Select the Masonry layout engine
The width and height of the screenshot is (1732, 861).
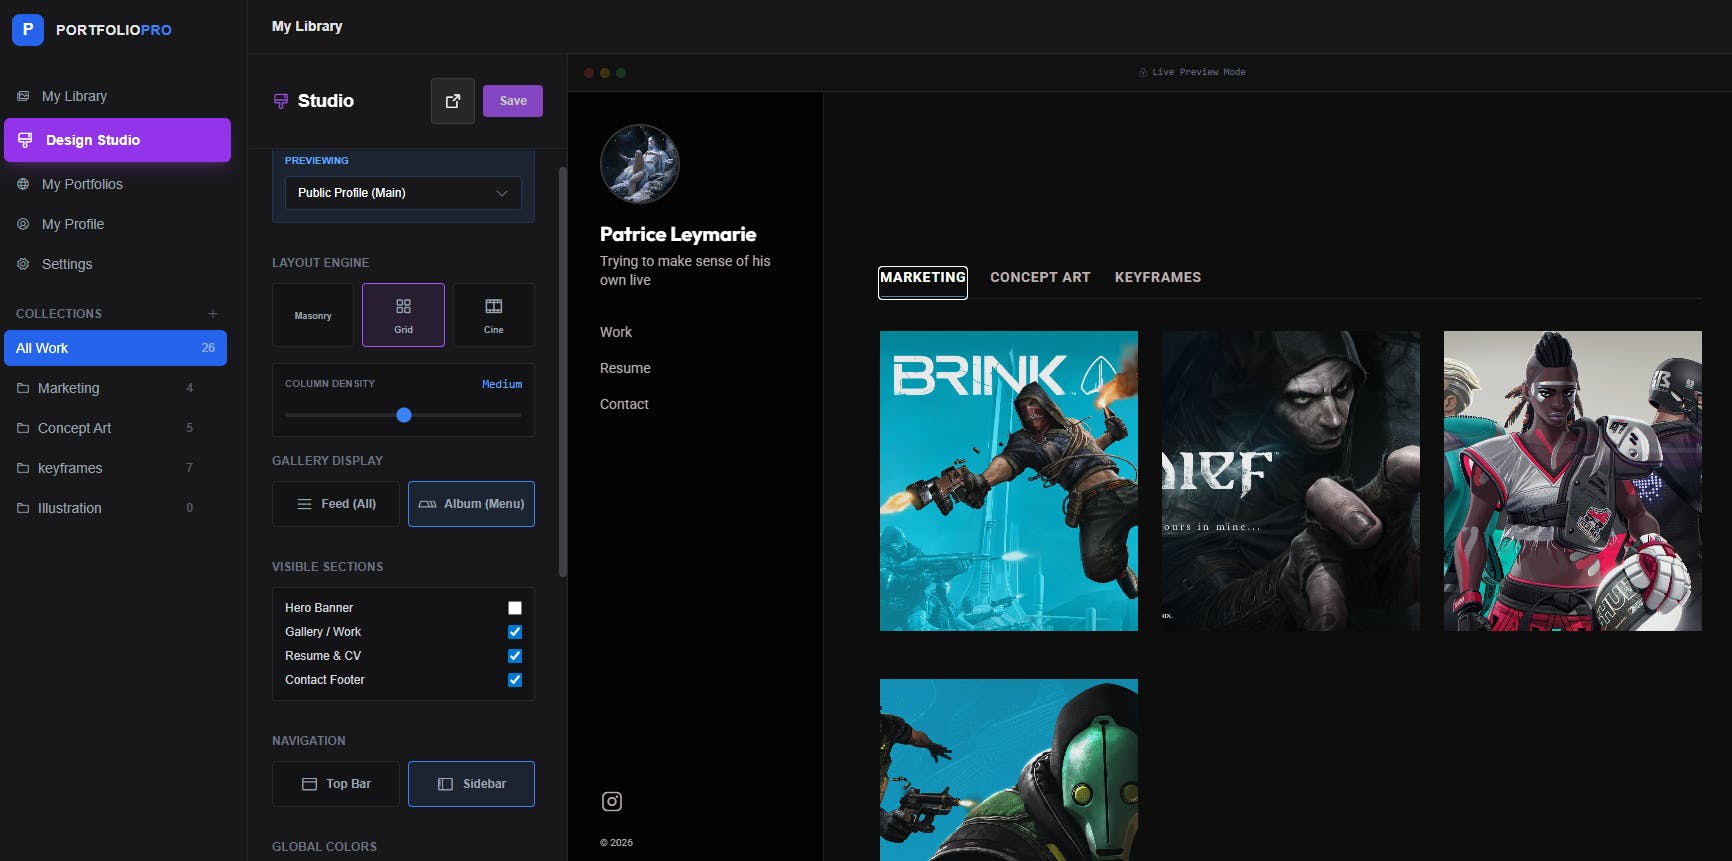click(313, 315)
